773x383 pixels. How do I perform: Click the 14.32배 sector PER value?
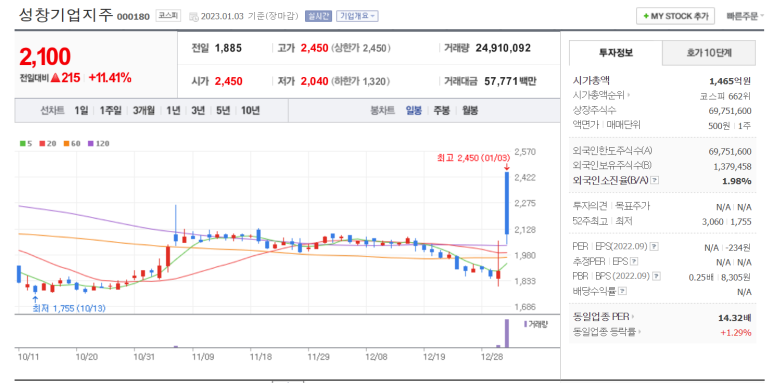click(x=736, y=317)
